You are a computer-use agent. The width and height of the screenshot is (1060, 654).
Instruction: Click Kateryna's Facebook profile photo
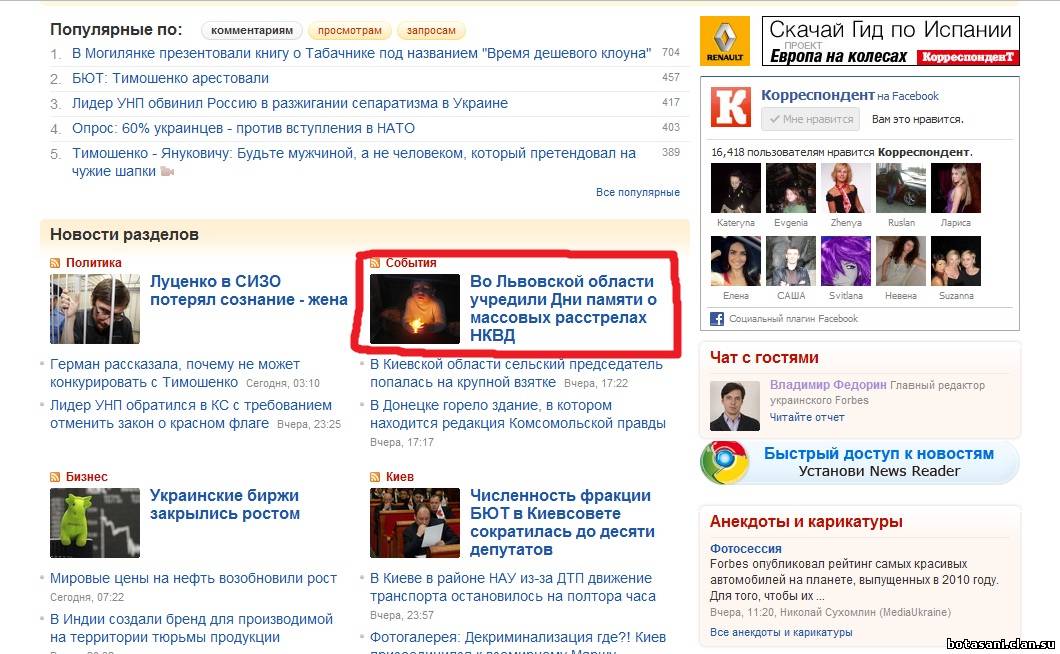[x=736, y=188]
